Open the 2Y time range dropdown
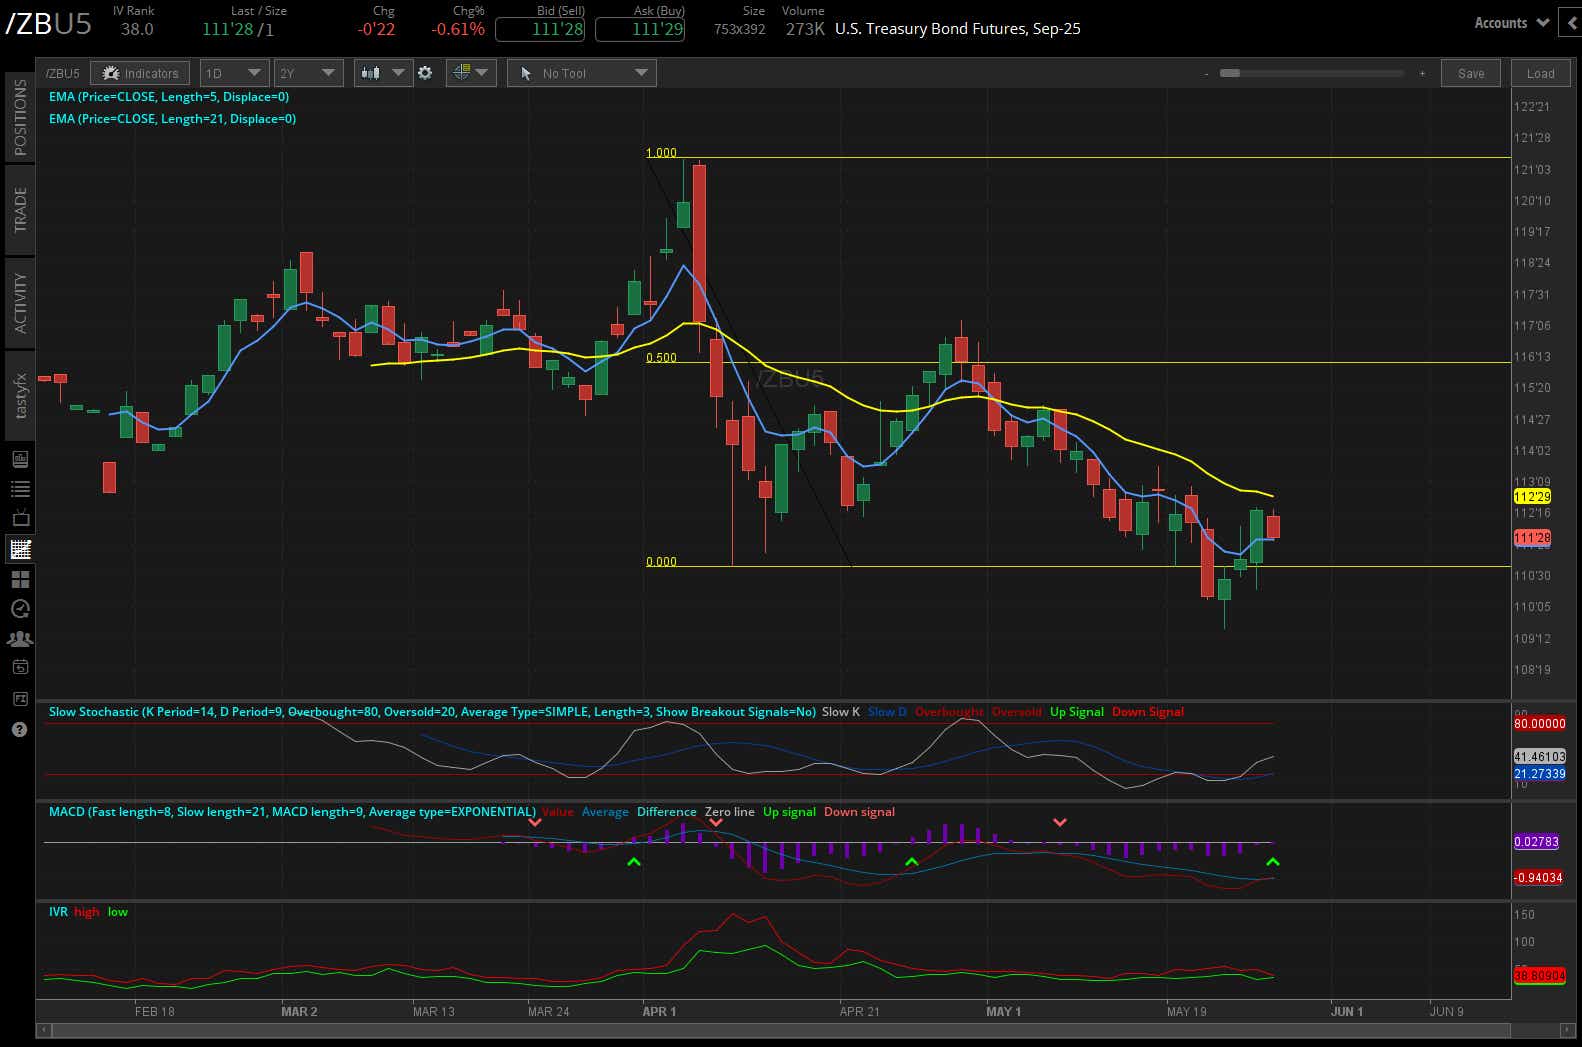The width and height of the screenshot is (1582, 1047). (x=308, y=73)
